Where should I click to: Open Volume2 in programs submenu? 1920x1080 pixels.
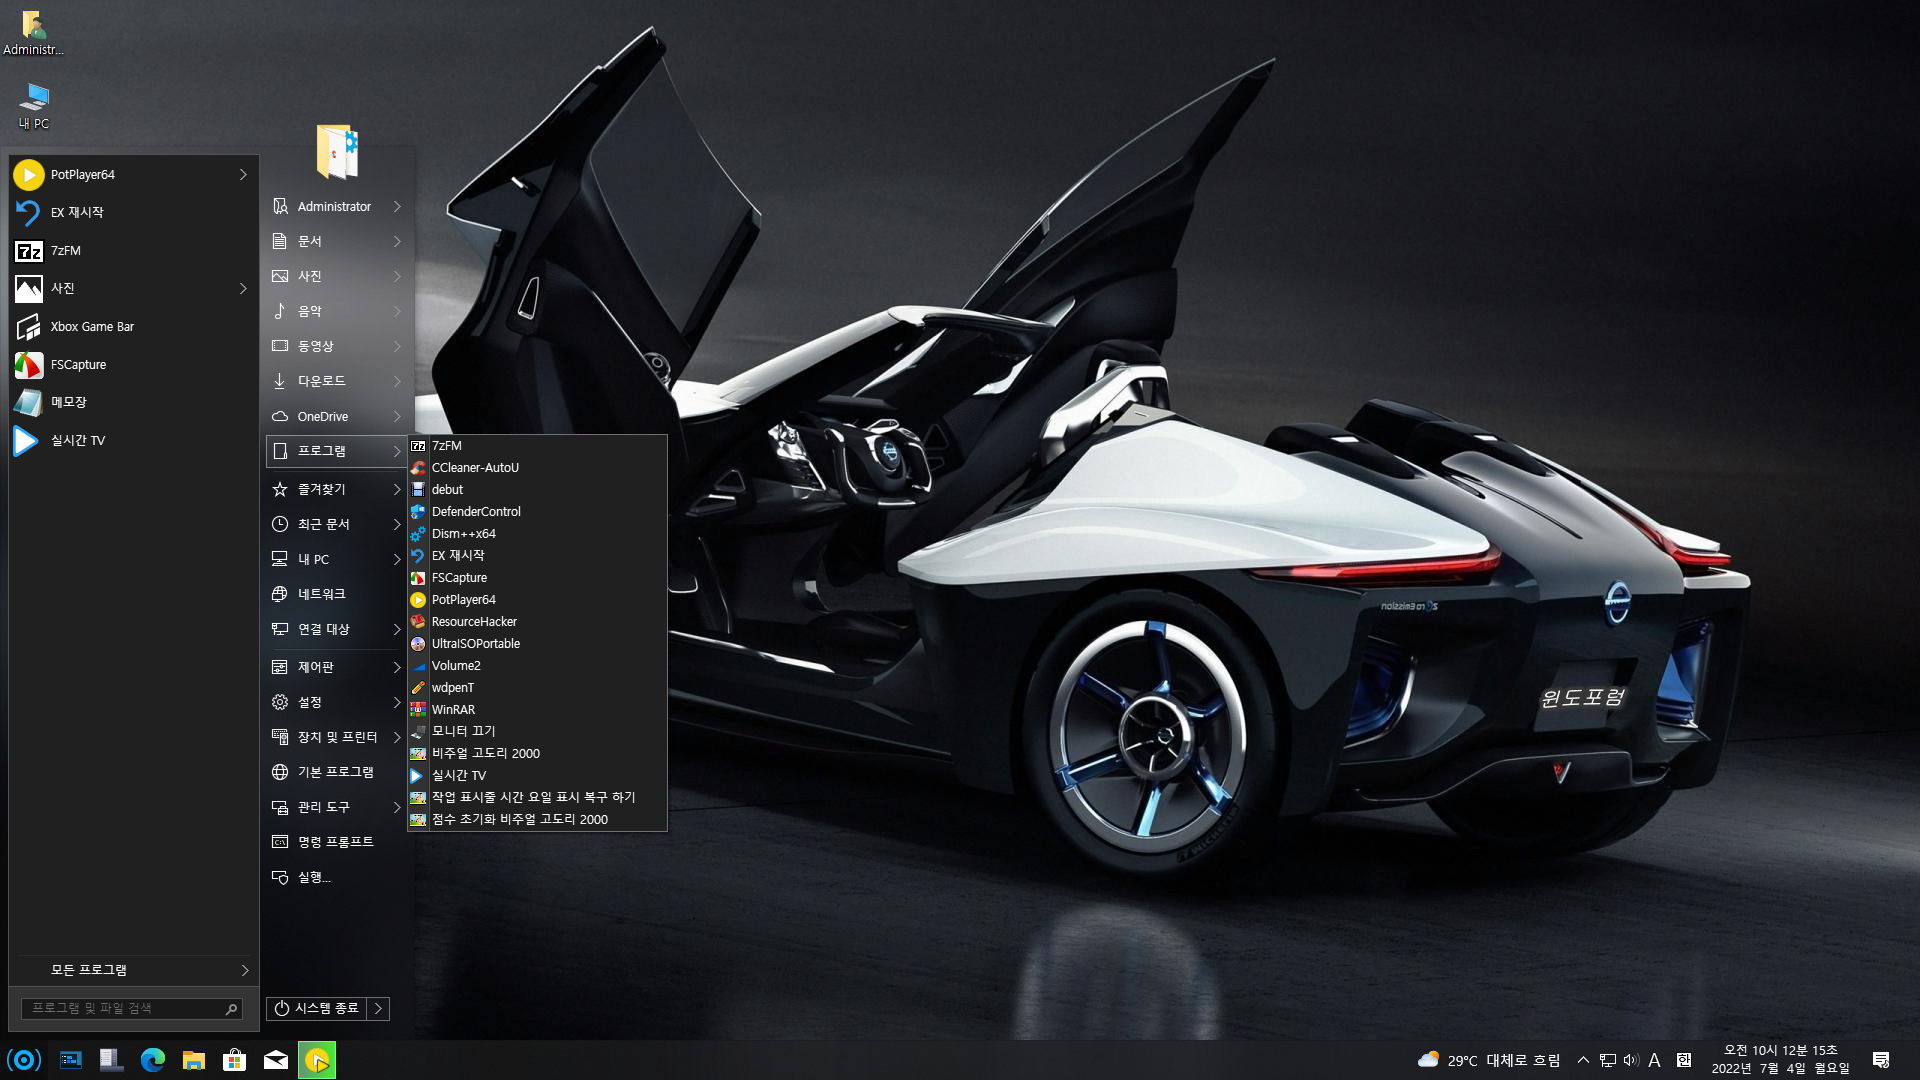pos(537,666)
